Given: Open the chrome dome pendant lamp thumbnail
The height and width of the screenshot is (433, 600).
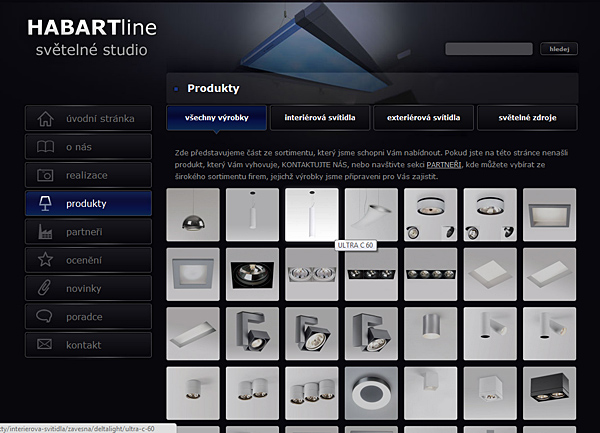Looking at the screenshot, I should 193,215.
